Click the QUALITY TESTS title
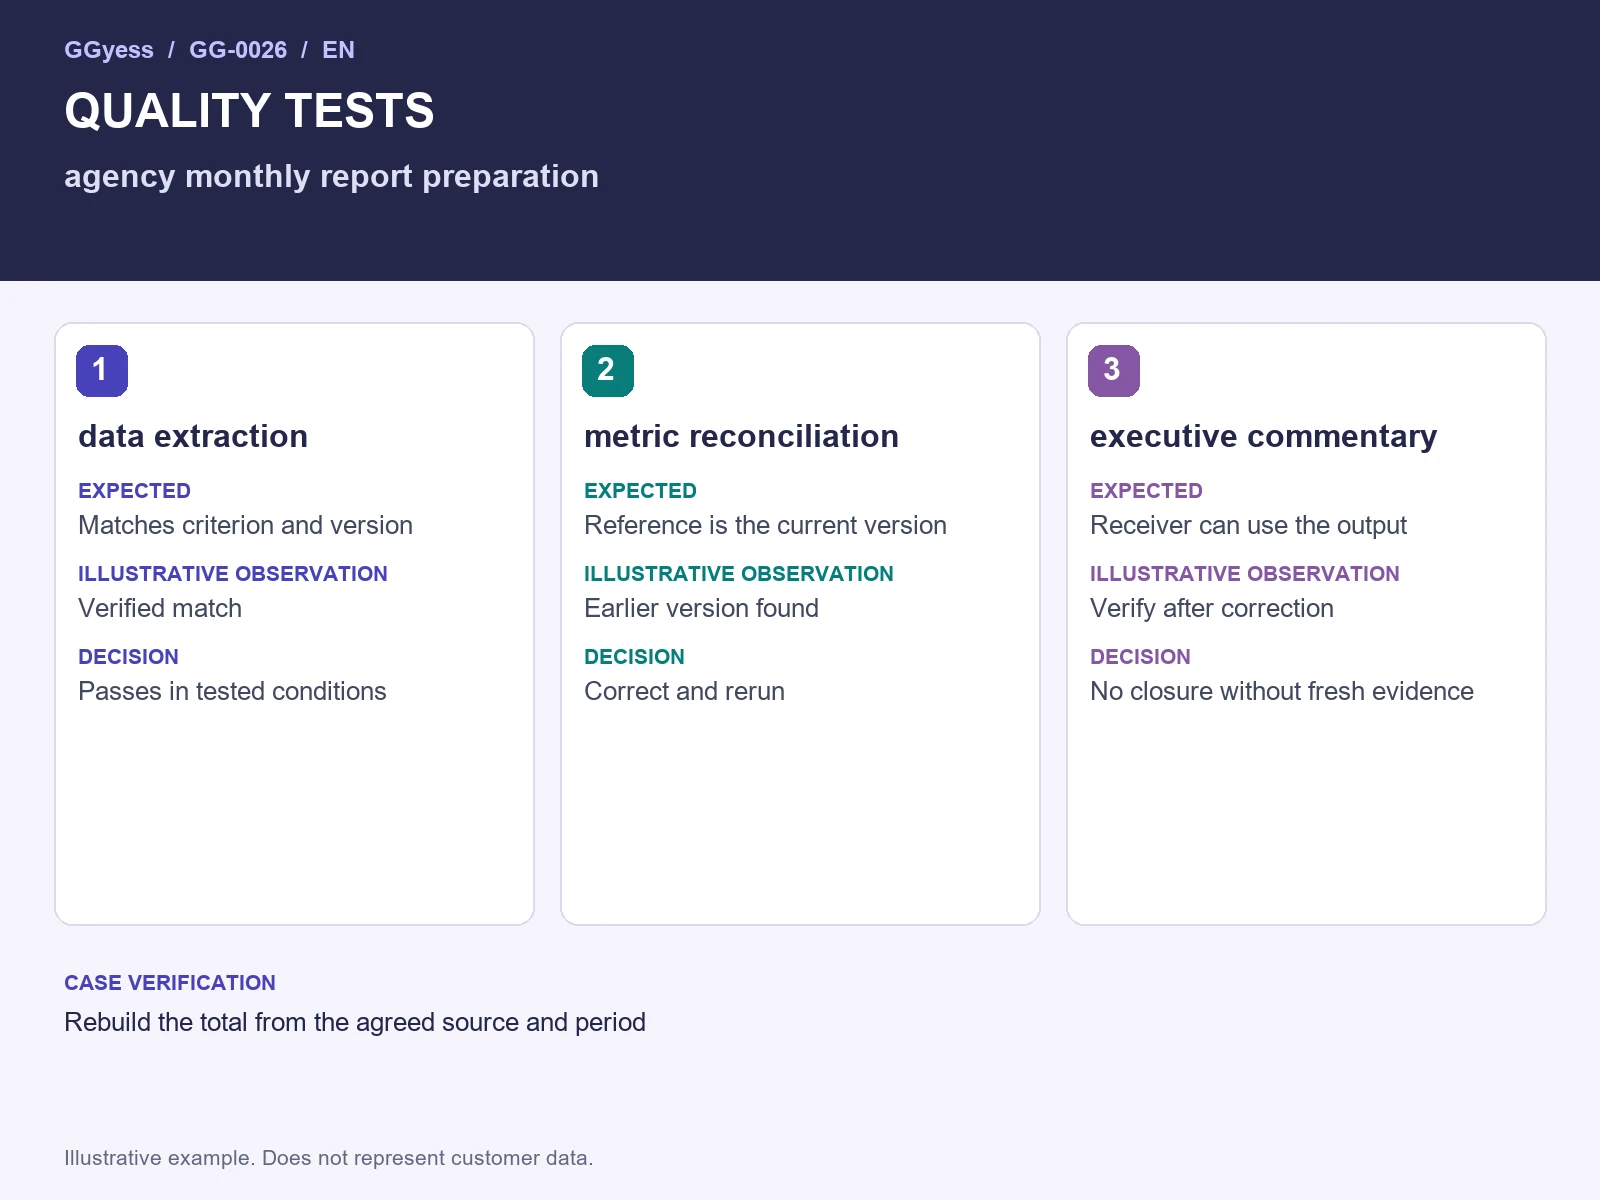Viewport: 1600px width, 1200px height. (249, 111)
